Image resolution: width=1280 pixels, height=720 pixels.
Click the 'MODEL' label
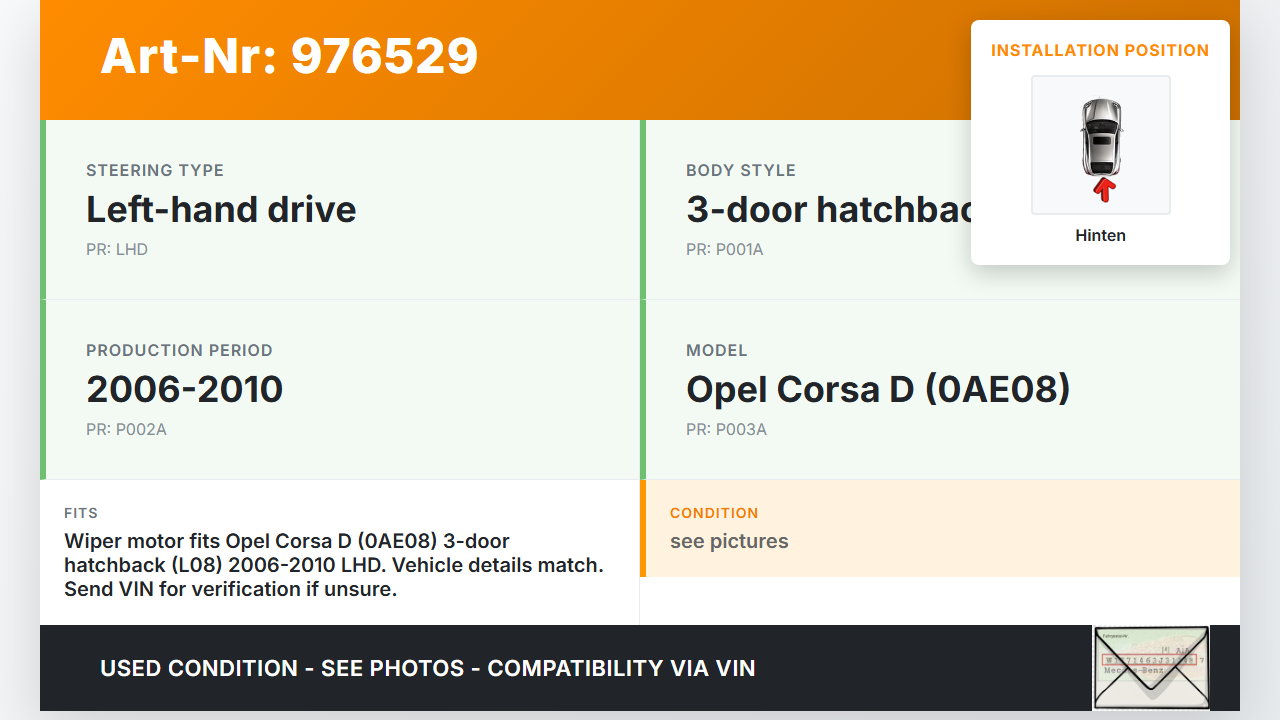pos(717,350)
